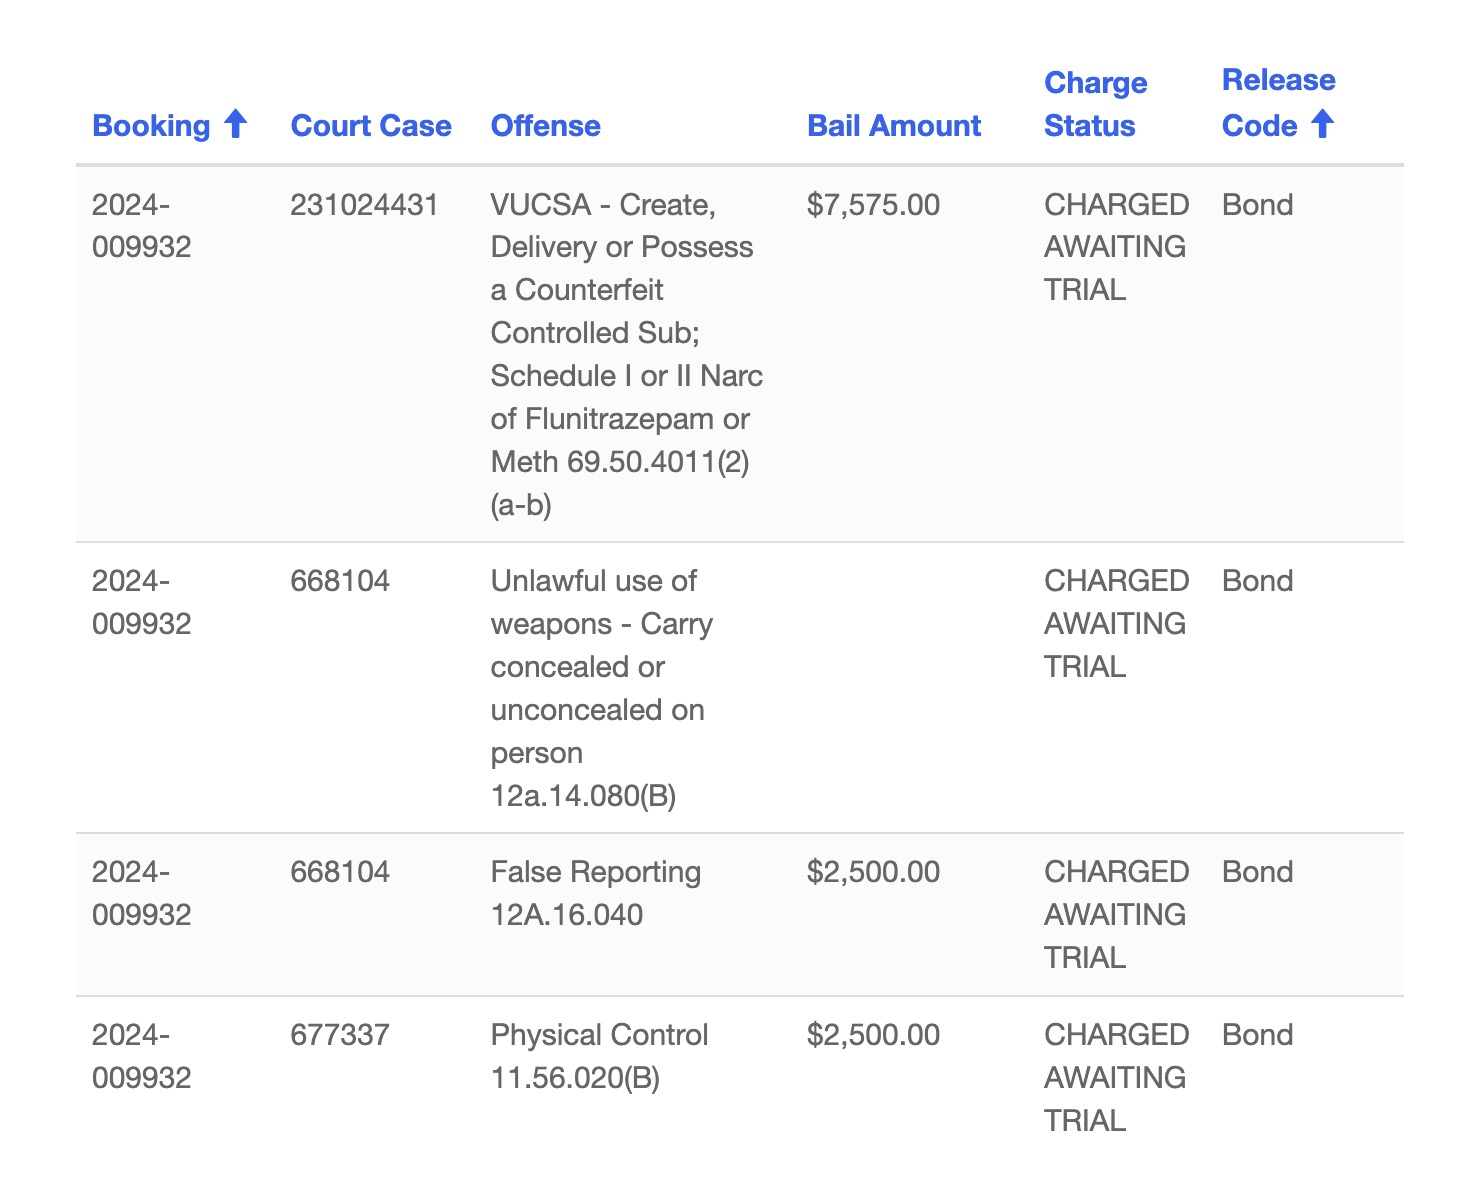The image size is (1484, 1188).
Task: Sort by the Court Case column header
Action: click(371, 126)
